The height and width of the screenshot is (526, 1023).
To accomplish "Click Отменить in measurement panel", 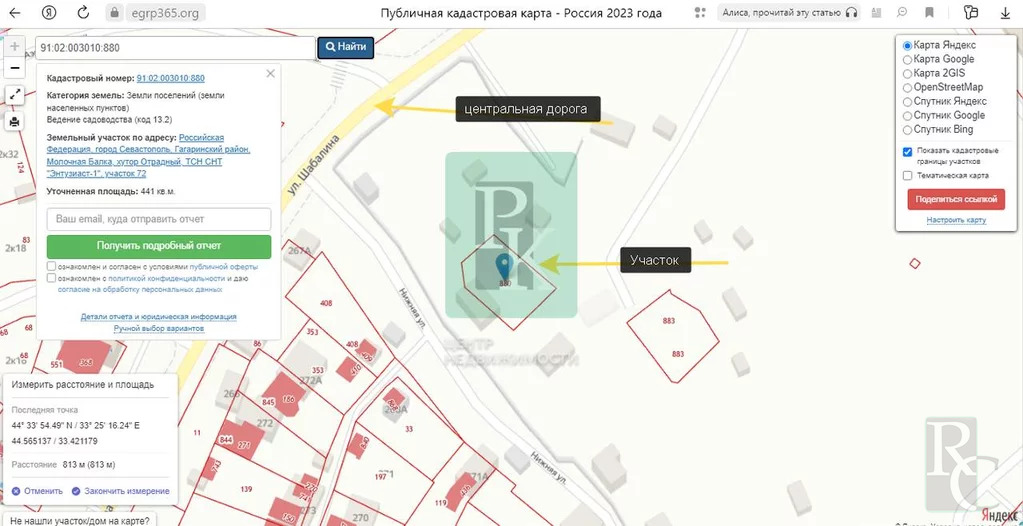I will tap(38, 491).
